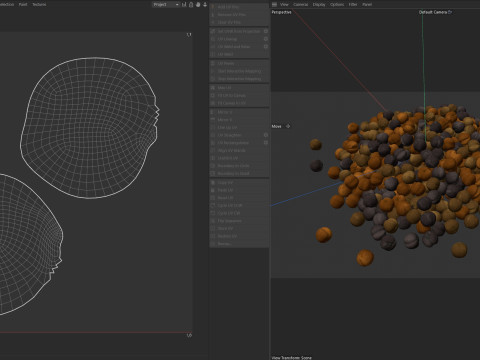This screenshot has width=480, height=360.
Task: Click the Remove UV Pins command icon
Action: (x=213, y=15)
